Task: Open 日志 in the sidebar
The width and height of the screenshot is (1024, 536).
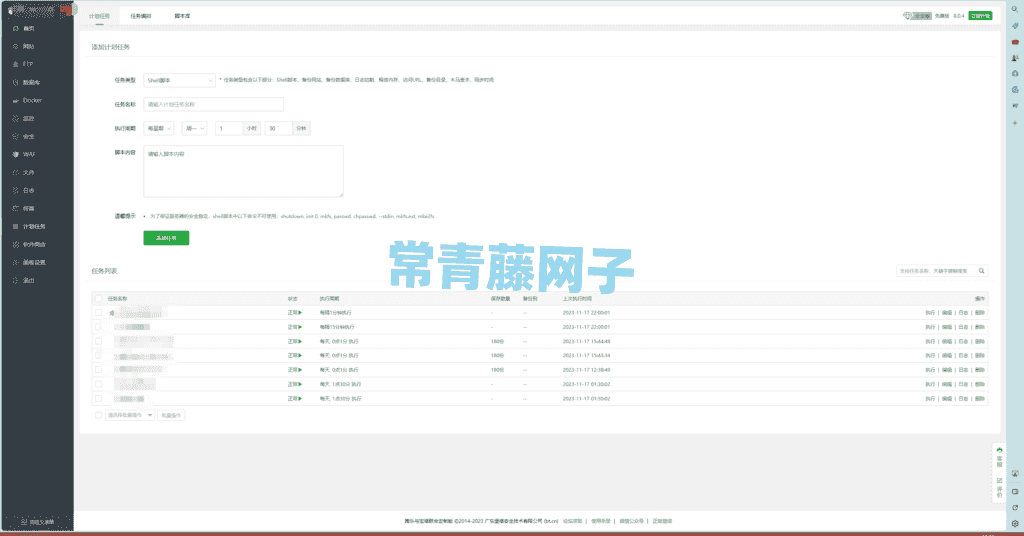Action: [28, 191]
